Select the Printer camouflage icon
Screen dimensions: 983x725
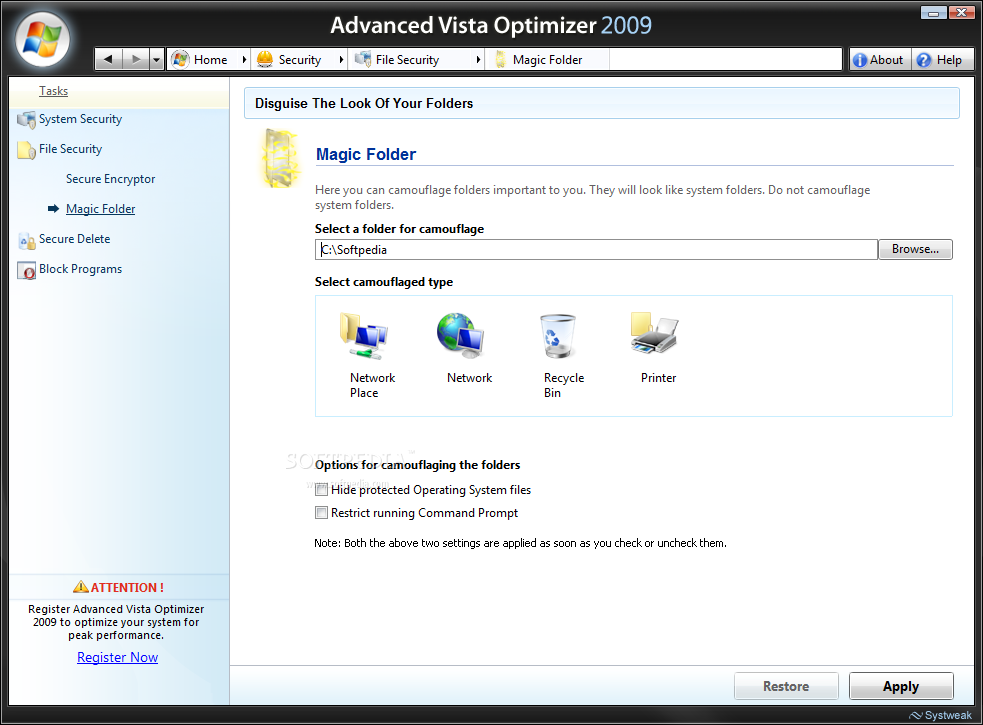coord(654,333)
